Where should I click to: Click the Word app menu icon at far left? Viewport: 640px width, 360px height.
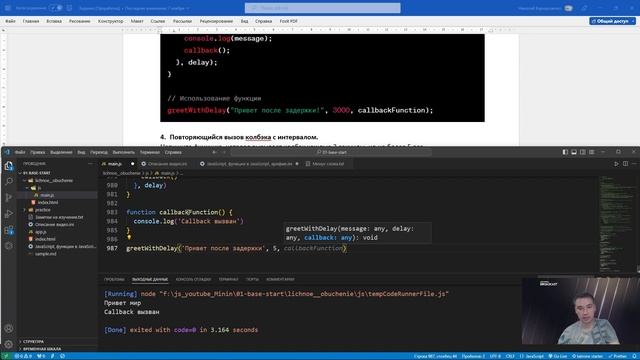pyautogui.click(x=7, y=8)
